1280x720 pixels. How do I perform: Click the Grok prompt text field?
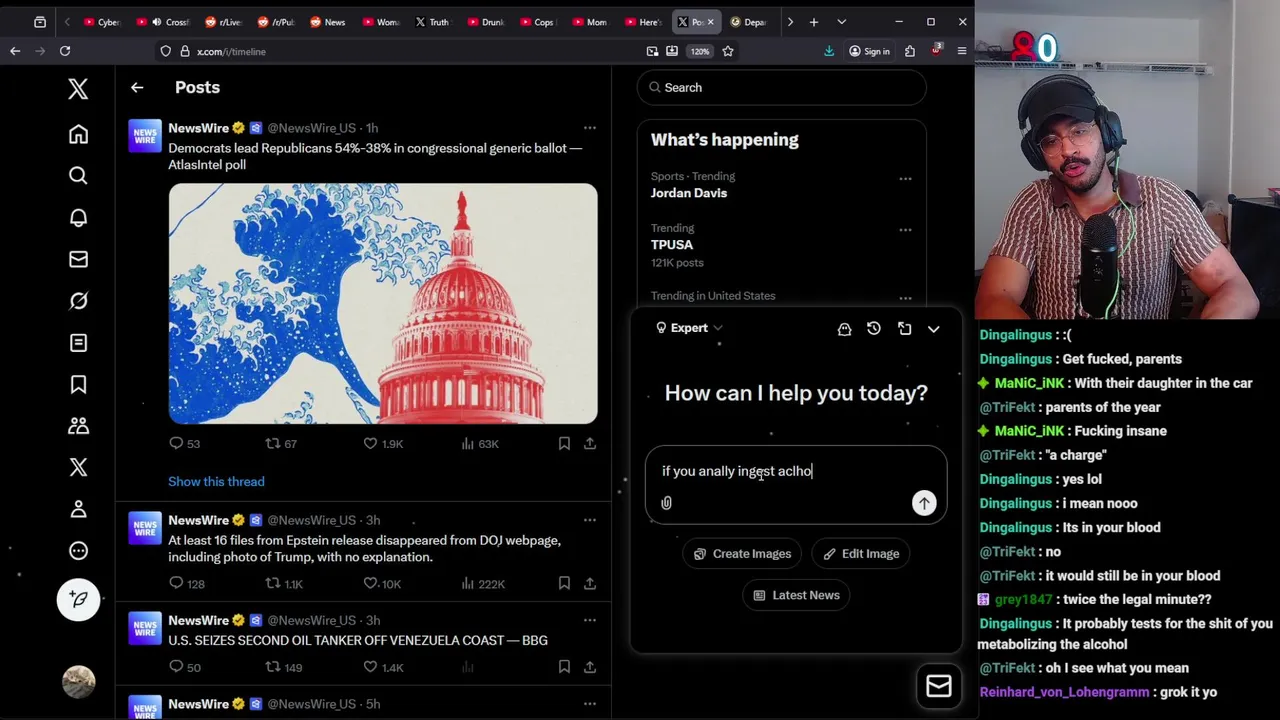click(796, 471)
